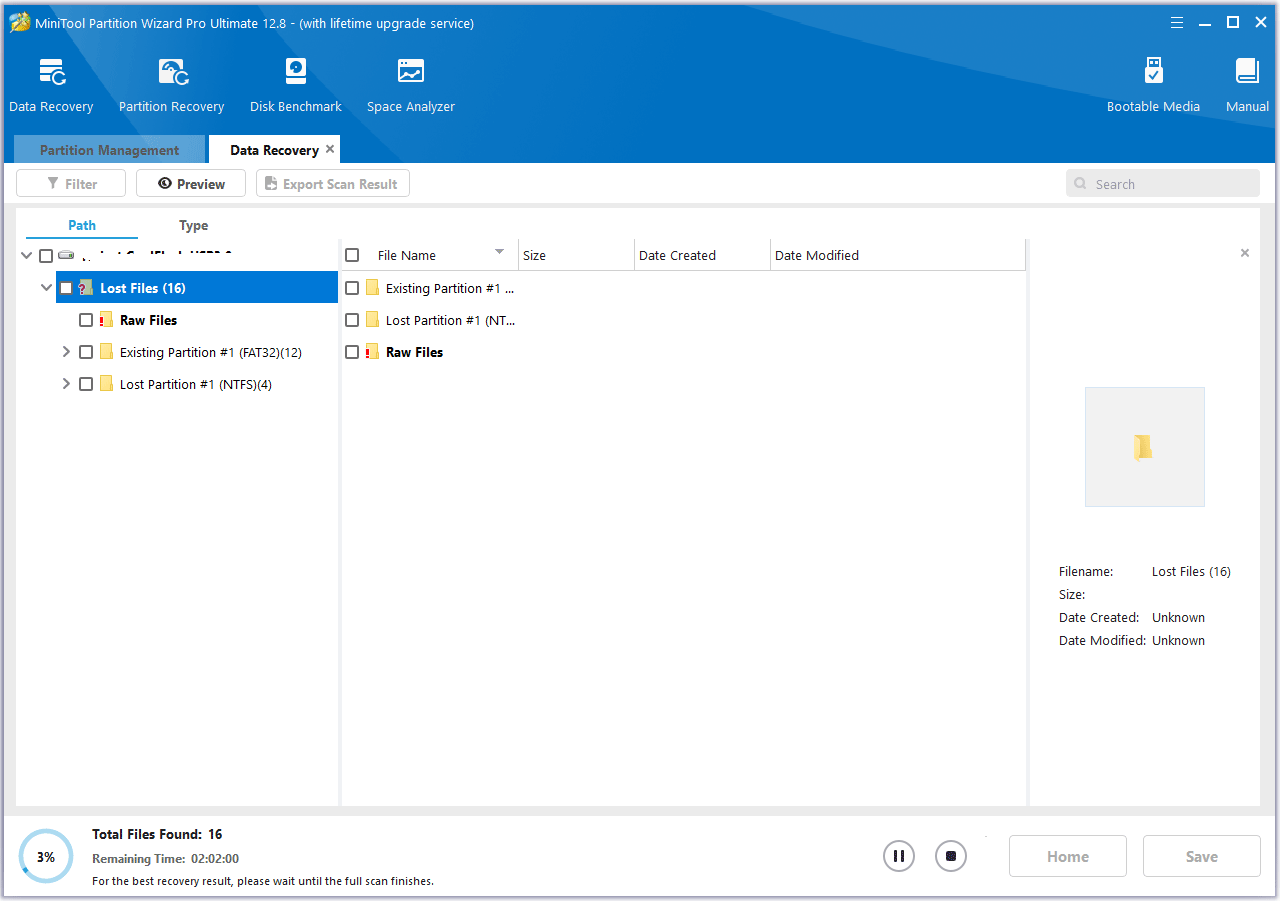The height and width of the screenshot is (901, 1280).
Task: Open the title bar hamburger menu
Action: [1177, 22]
